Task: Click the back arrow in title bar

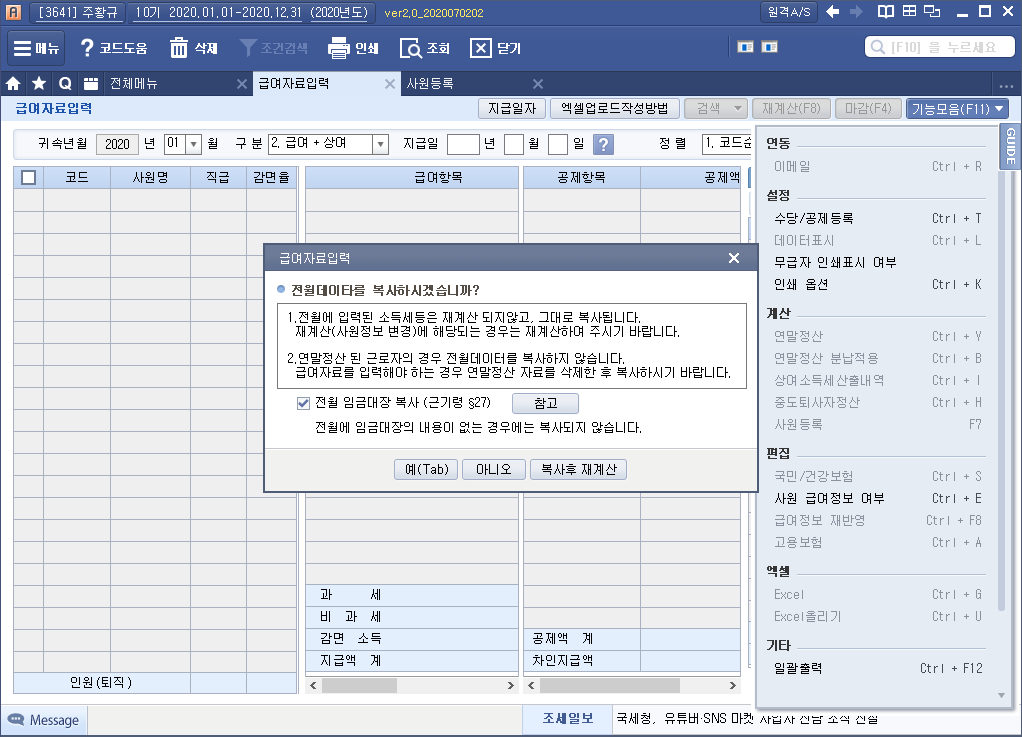Action: (832, 12)
